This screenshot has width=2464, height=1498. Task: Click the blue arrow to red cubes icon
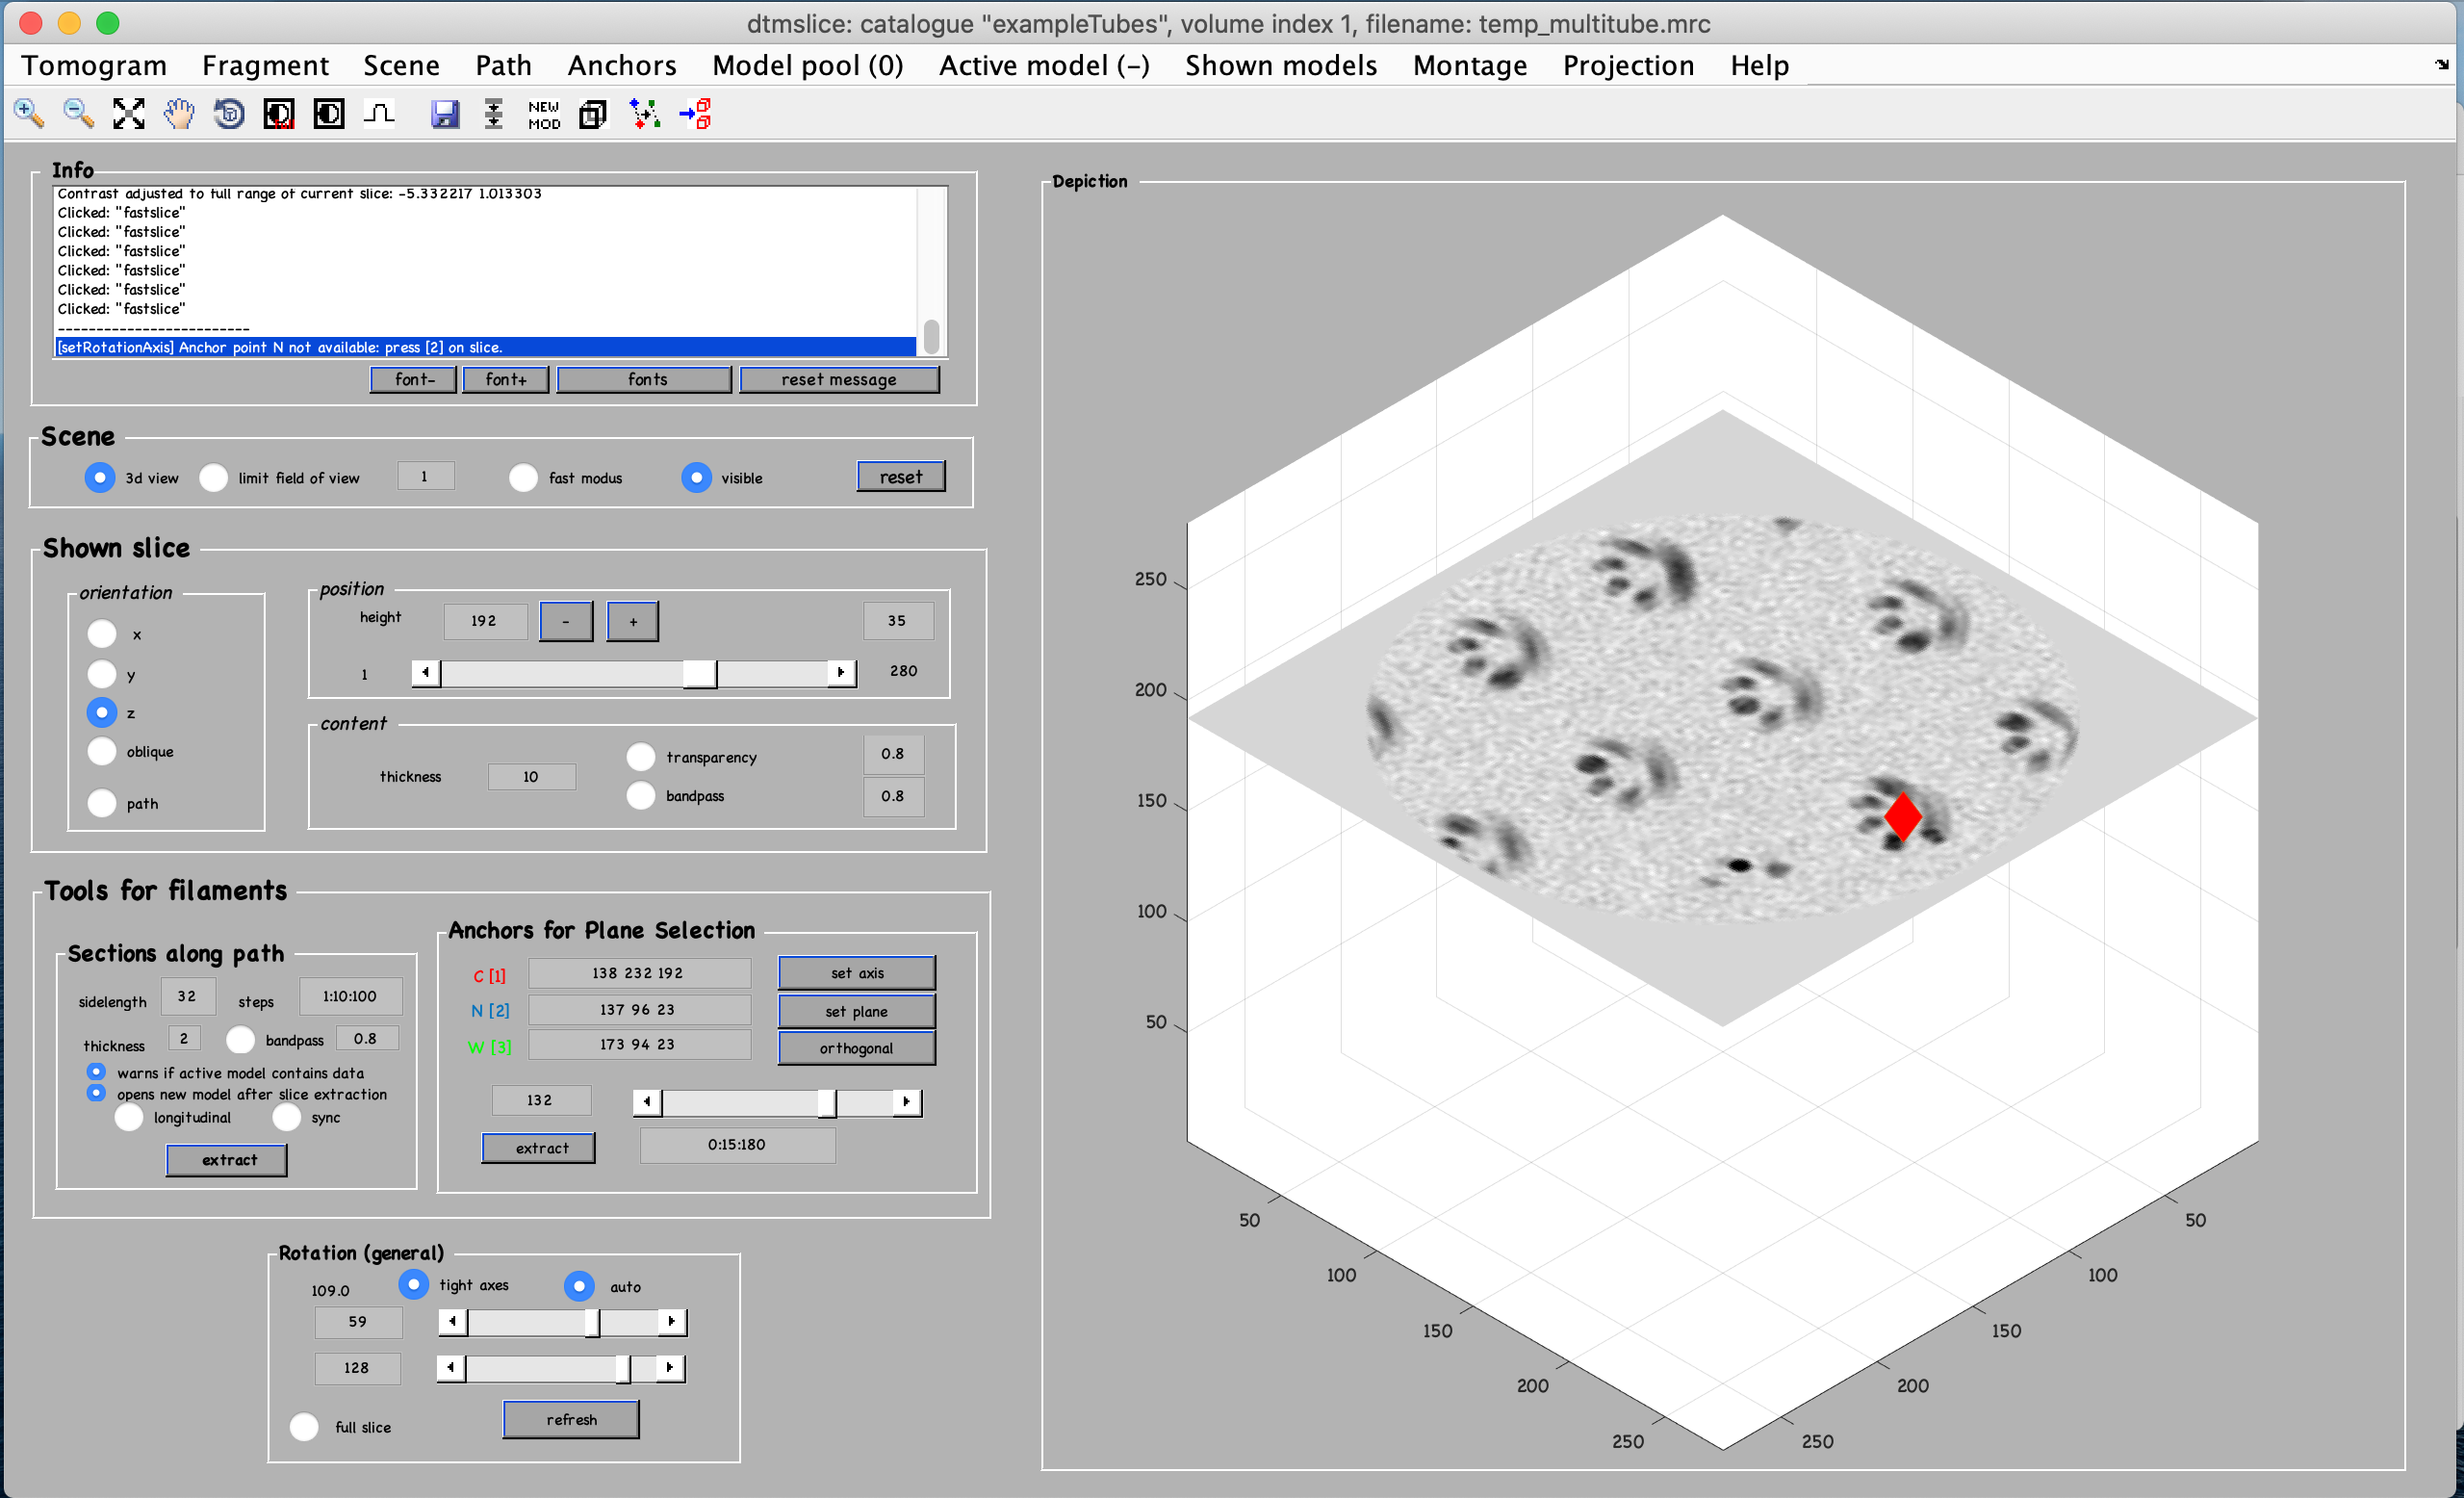tap(695, 114)
